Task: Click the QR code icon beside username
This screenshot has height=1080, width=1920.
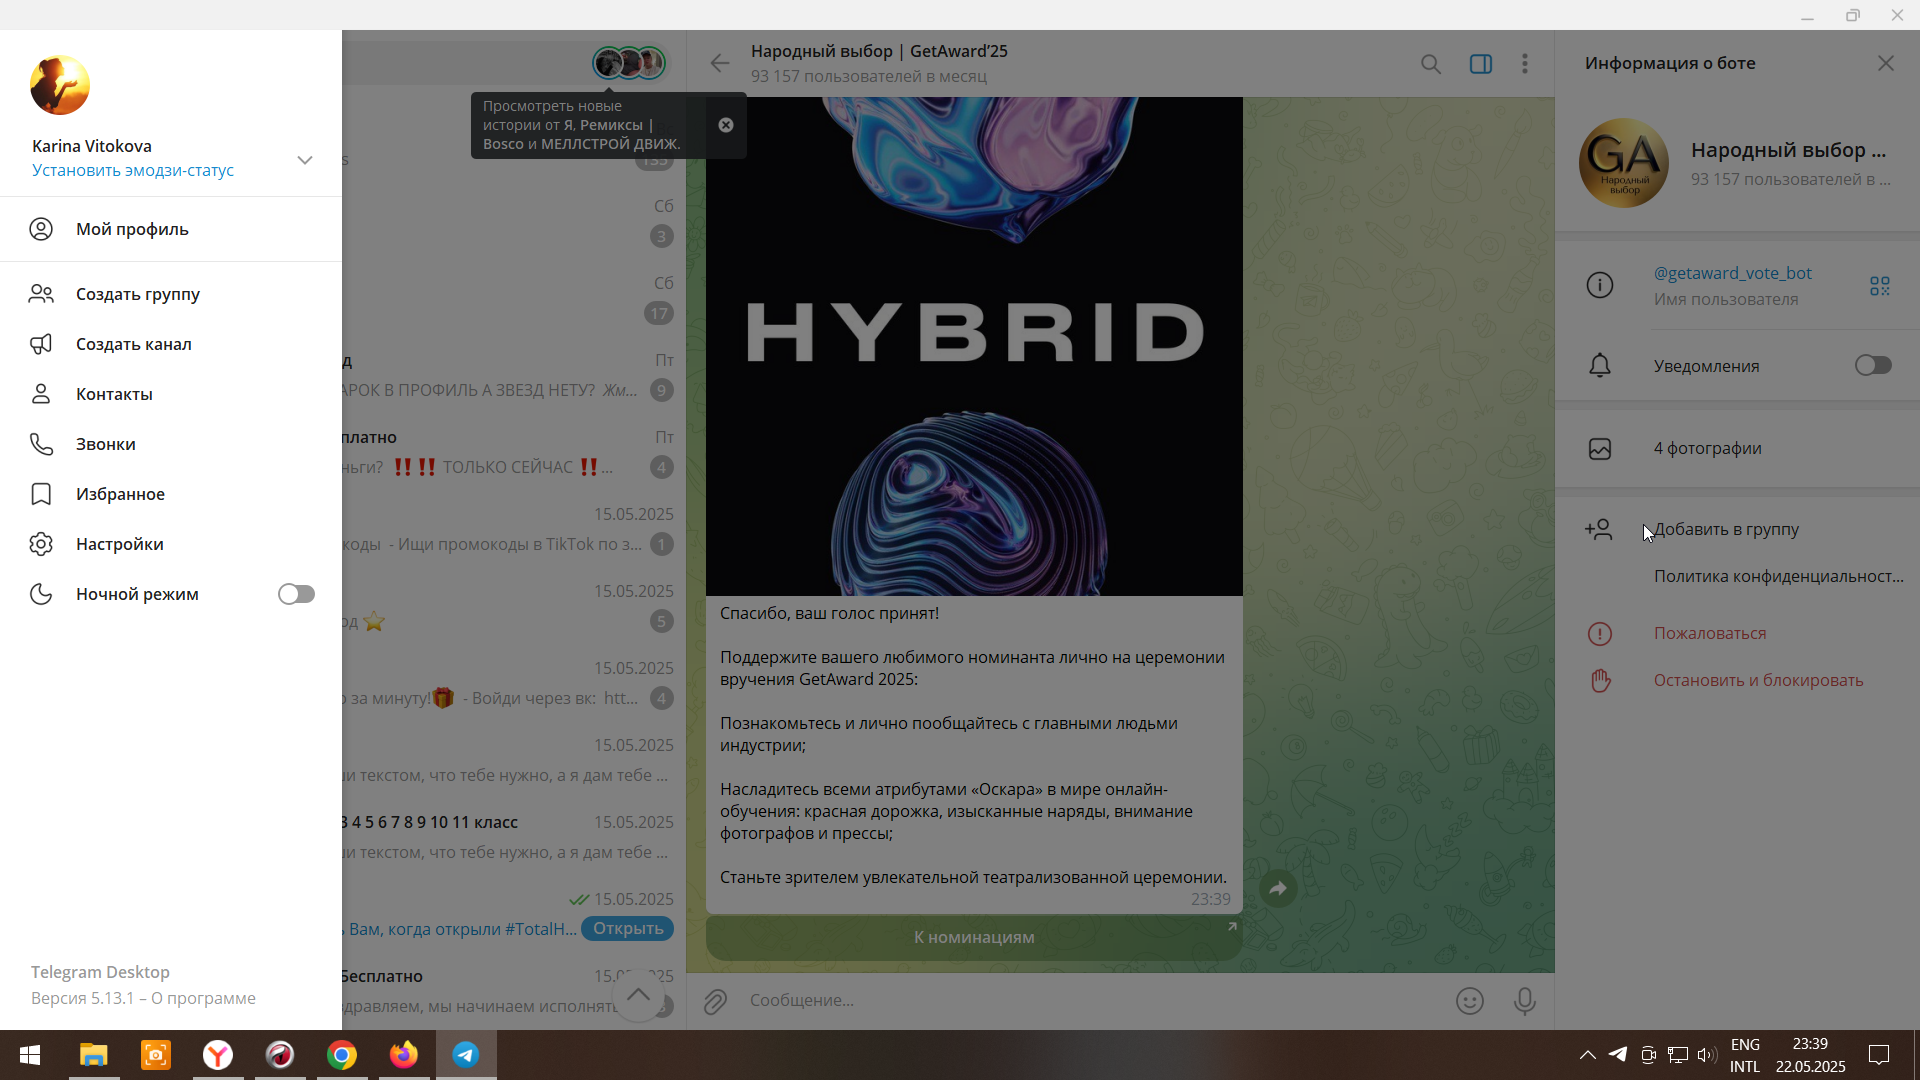Action: pos(1880,286)
